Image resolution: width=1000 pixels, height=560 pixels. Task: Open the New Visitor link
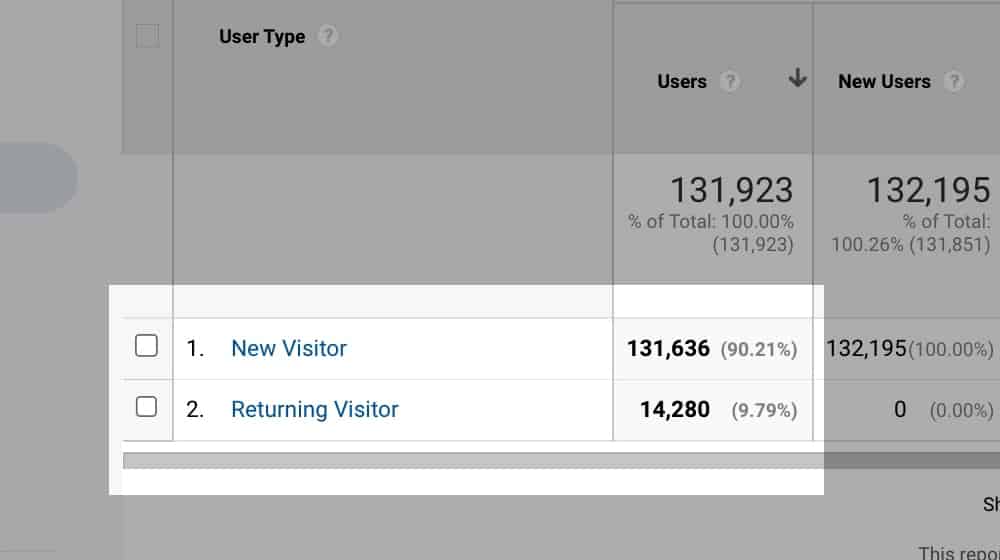point(289,348)
